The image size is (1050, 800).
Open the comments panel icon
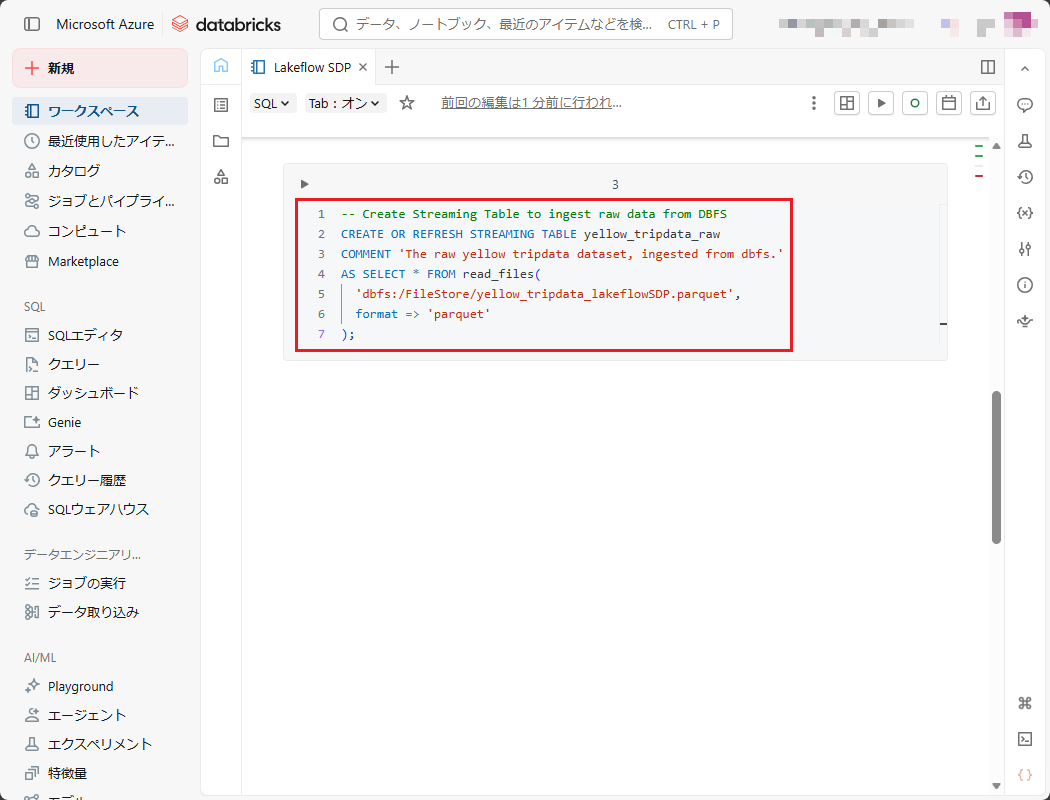tap(1024, 105)
